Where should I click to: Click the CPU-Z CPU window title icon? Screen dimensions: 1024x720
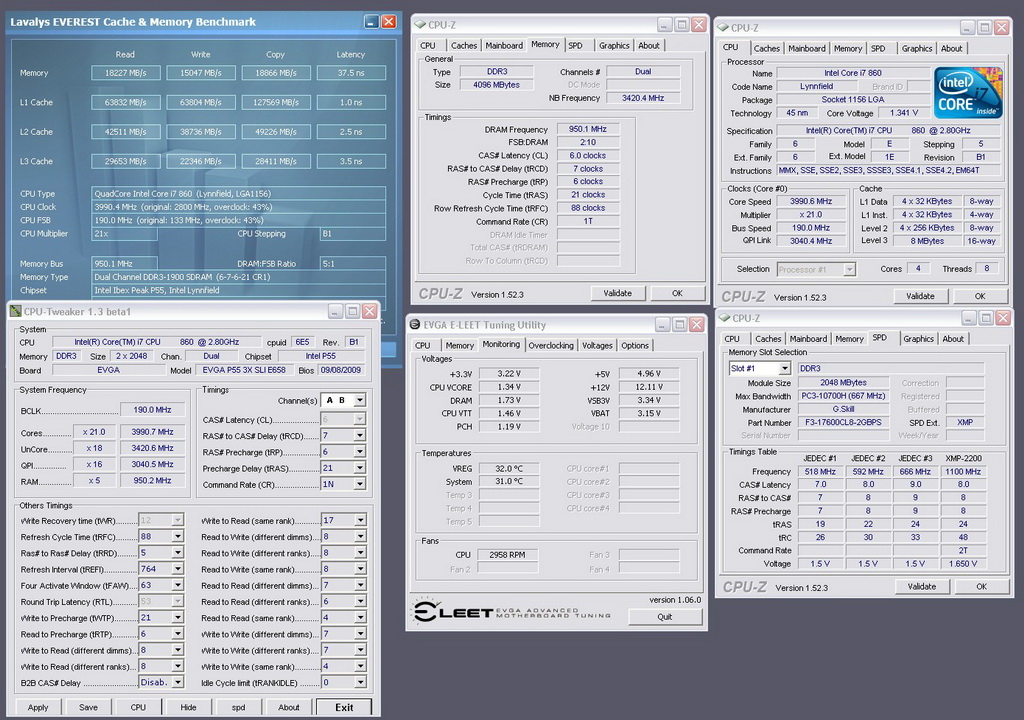(x=723, y=27)
